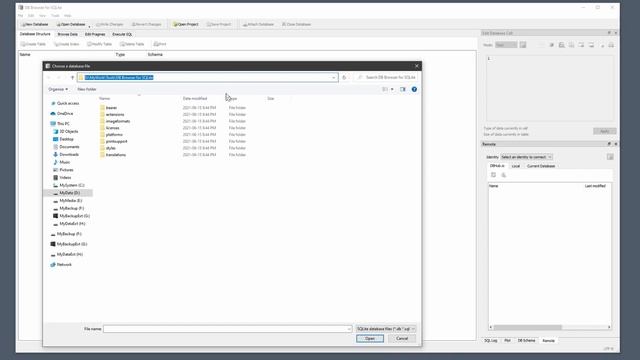Click New Database in main toolbar

click(35, 24)
